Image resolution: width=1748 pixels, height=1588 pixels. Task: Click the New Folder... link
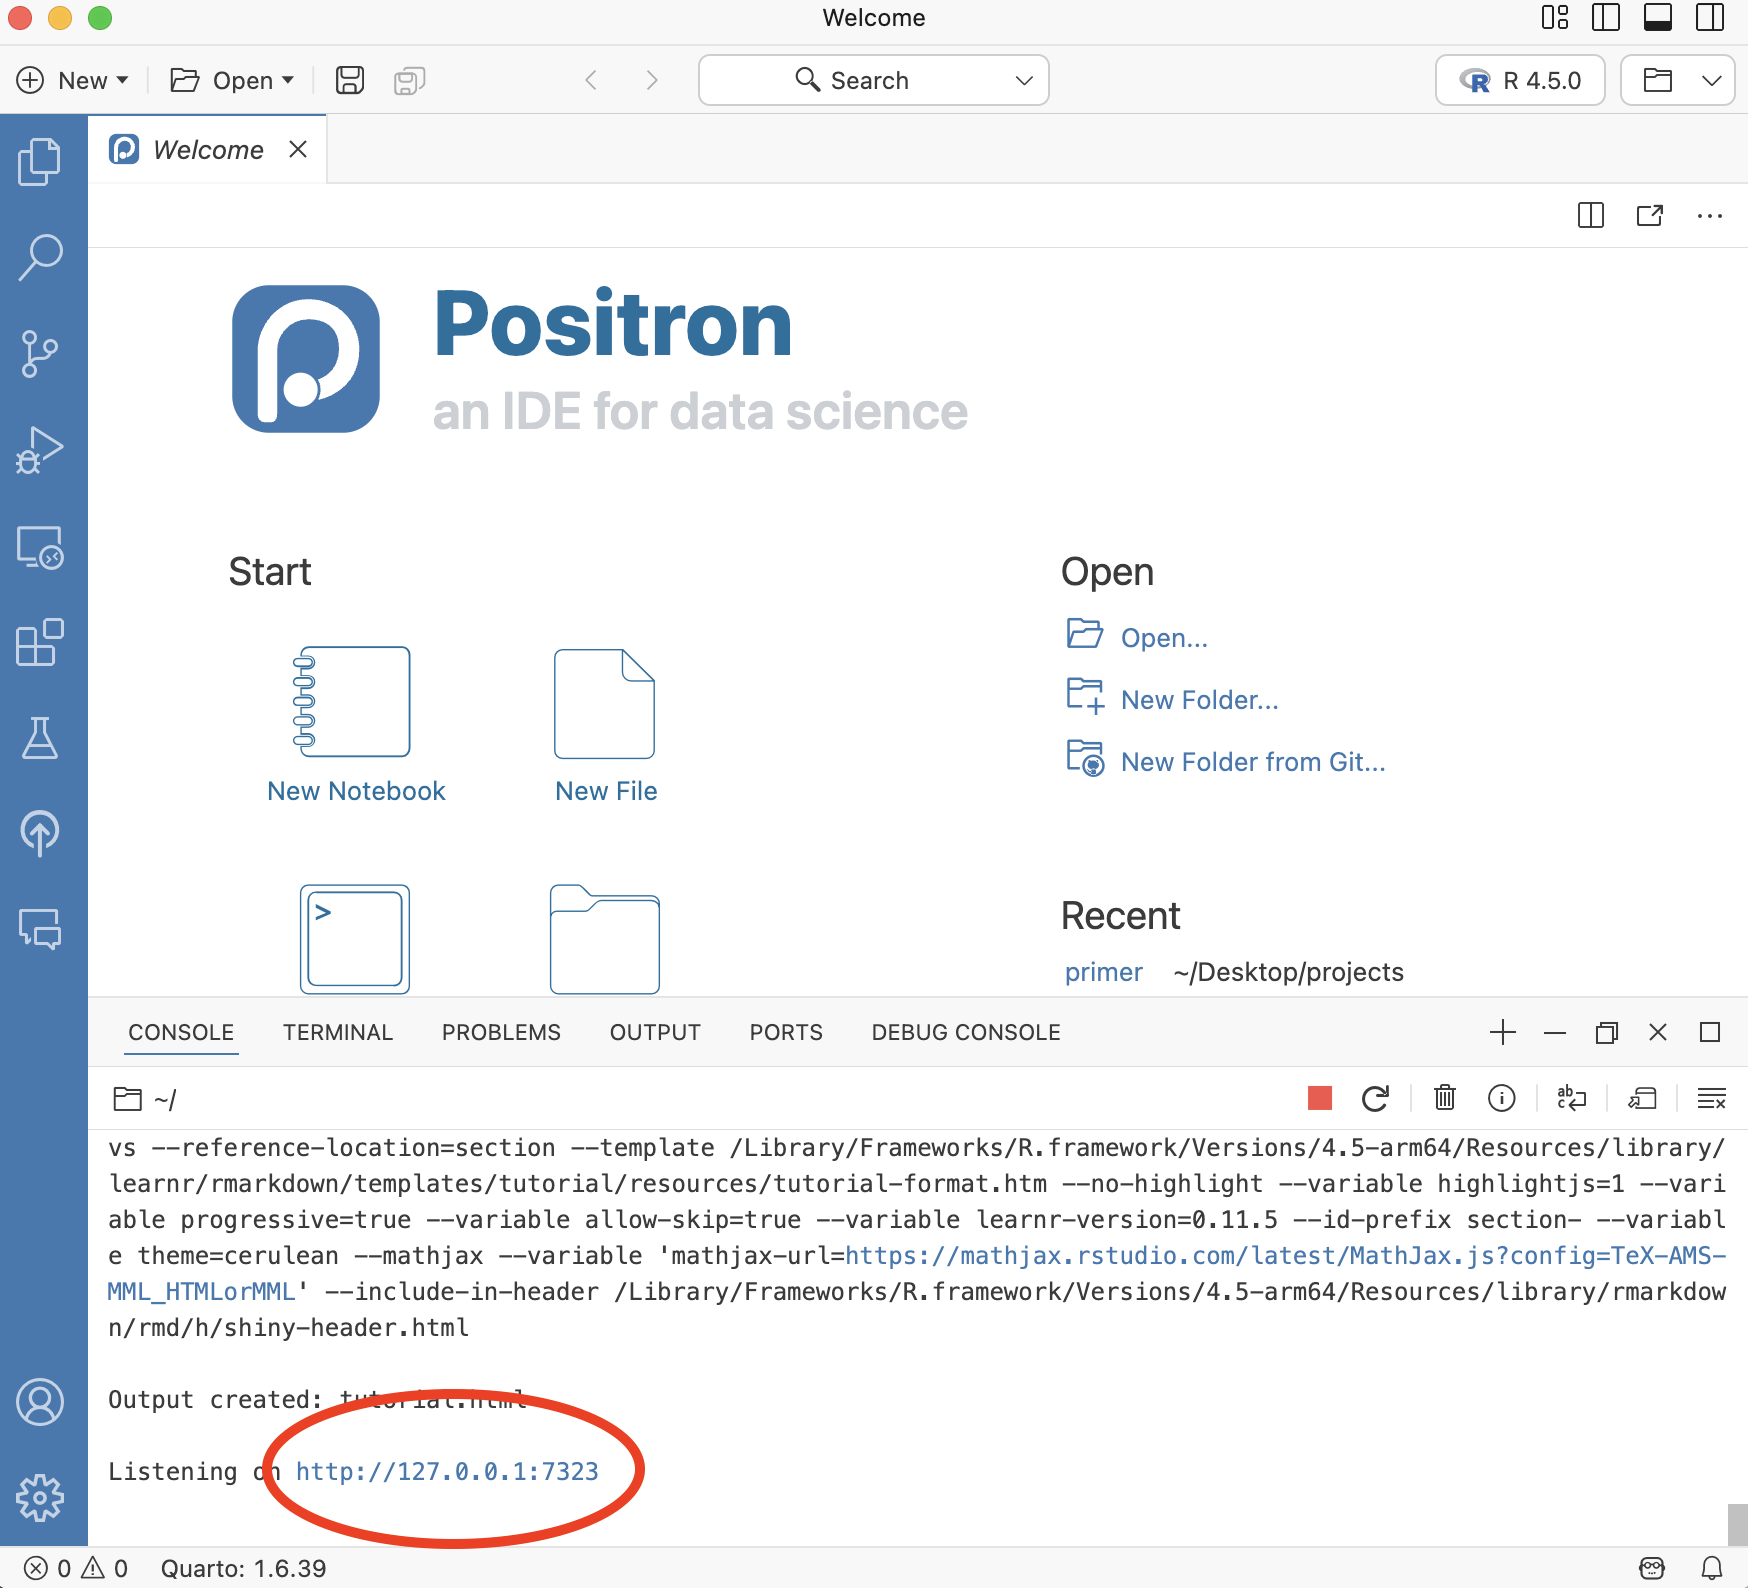point(1199,699)
